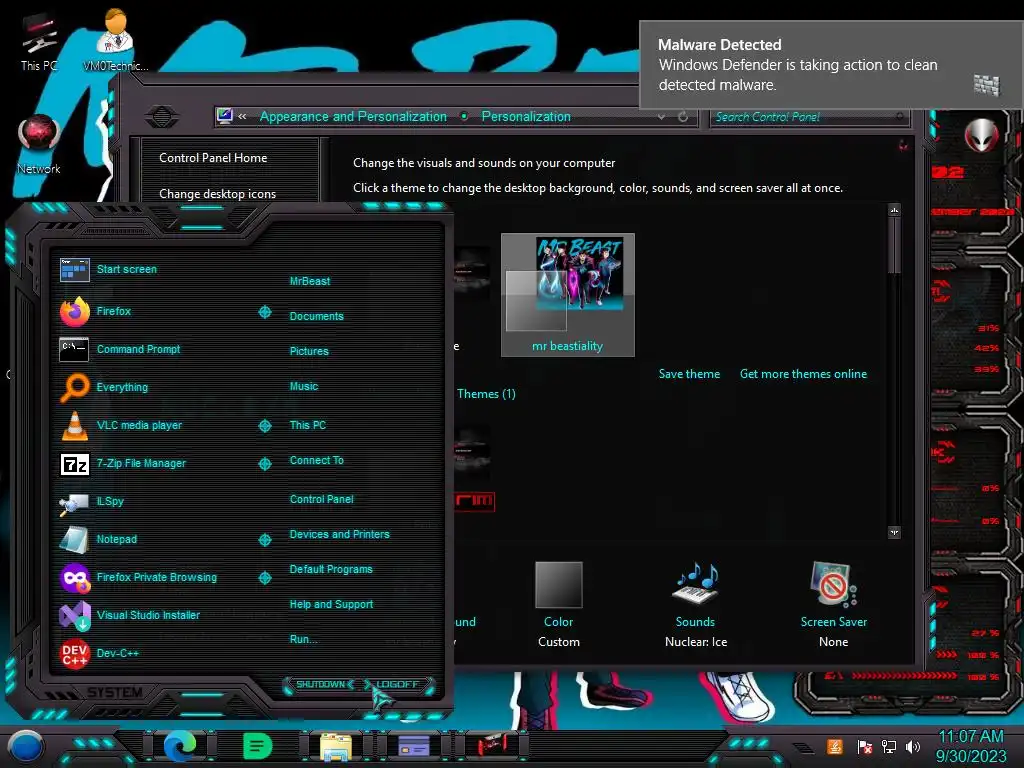Expand 7-Zip File Manager jump list arrow
Image resolution: width=1024 pixels, height=768 pixels.
[265, 464]
